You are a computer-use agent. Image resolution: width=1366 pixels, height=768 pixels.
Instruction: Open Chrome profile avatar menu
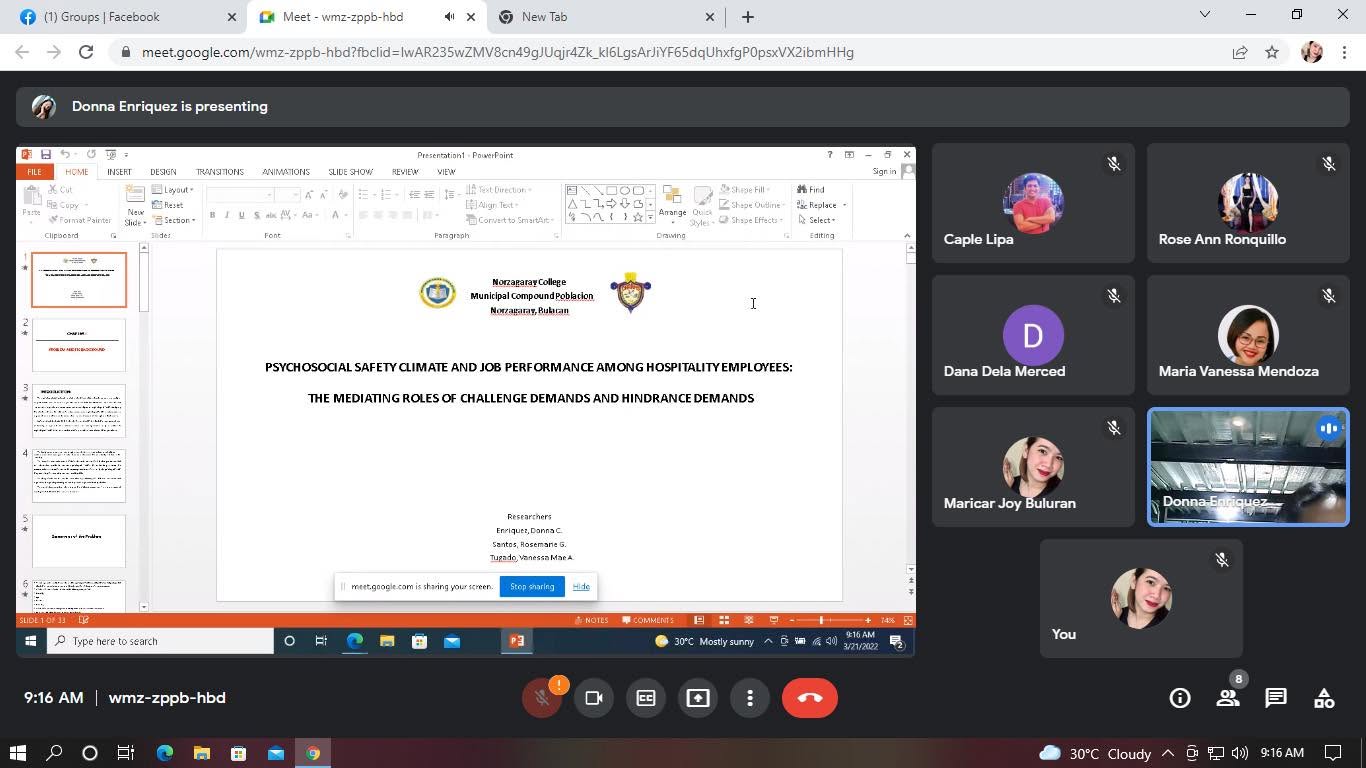[1312, 52]
